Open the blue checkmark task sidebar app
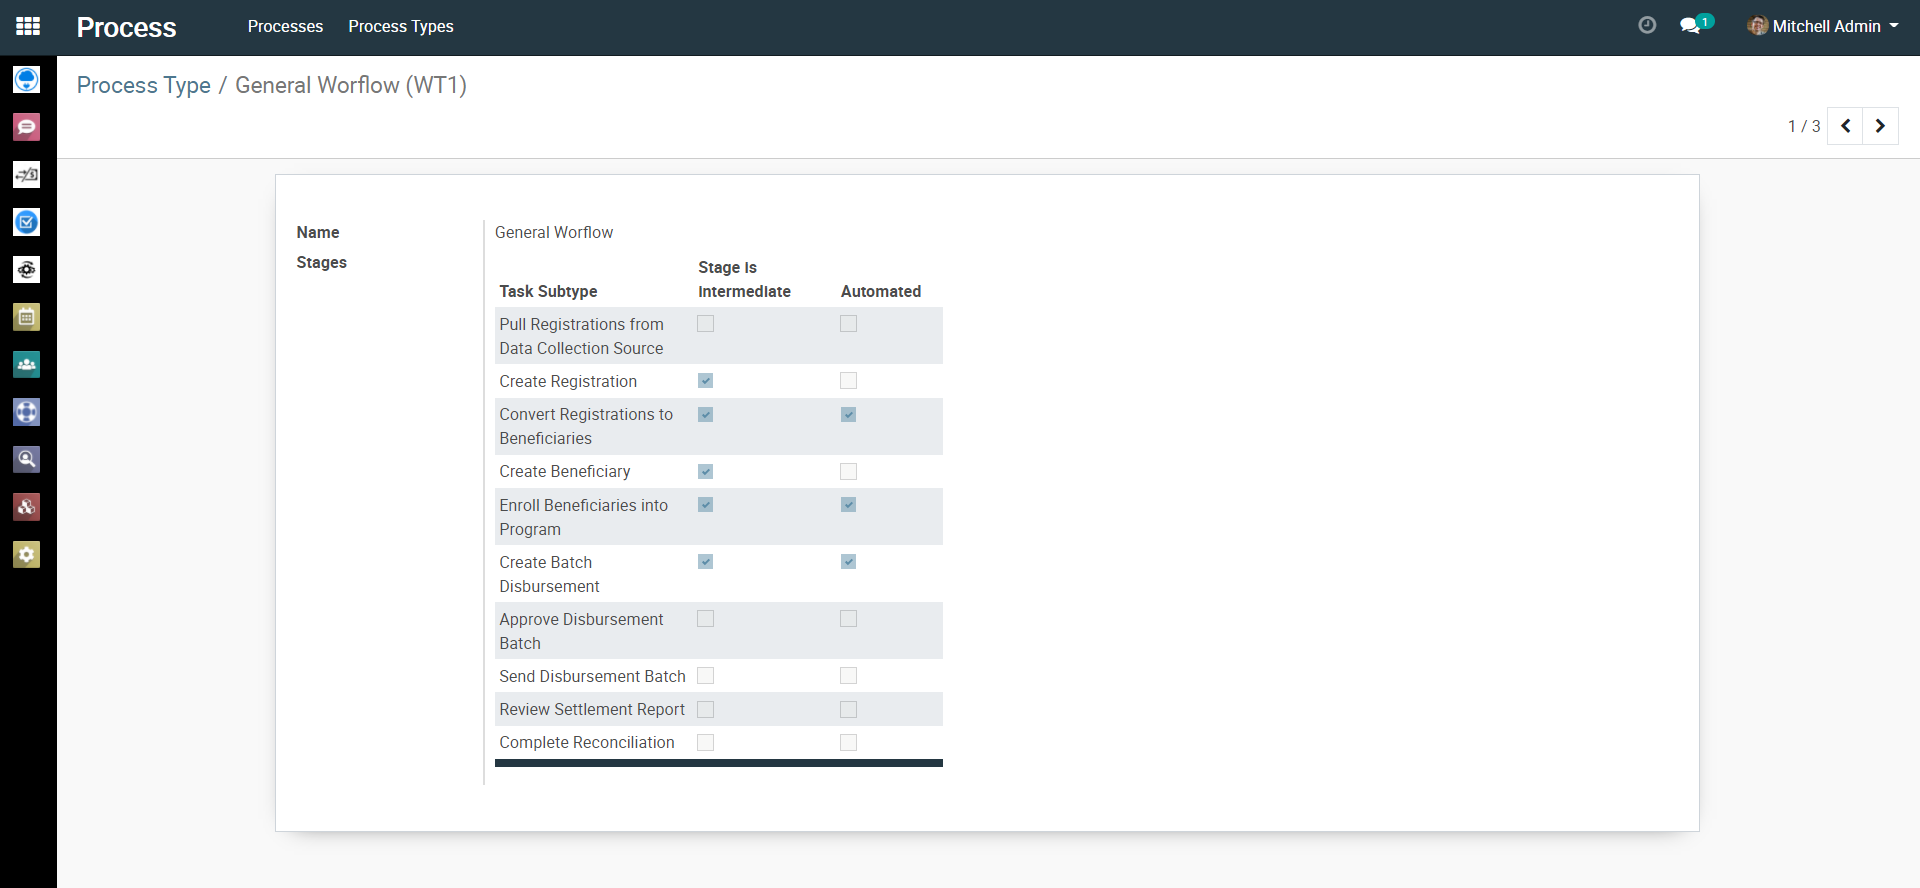1920x888 pixels. click(x=27, y=222)
